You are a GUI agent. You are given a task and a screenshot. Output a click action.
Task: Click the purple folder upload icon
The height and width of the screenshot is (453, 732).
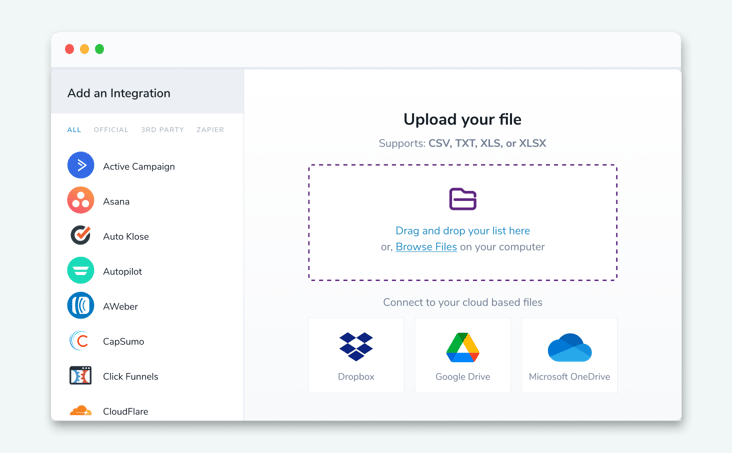click(463, 199)
